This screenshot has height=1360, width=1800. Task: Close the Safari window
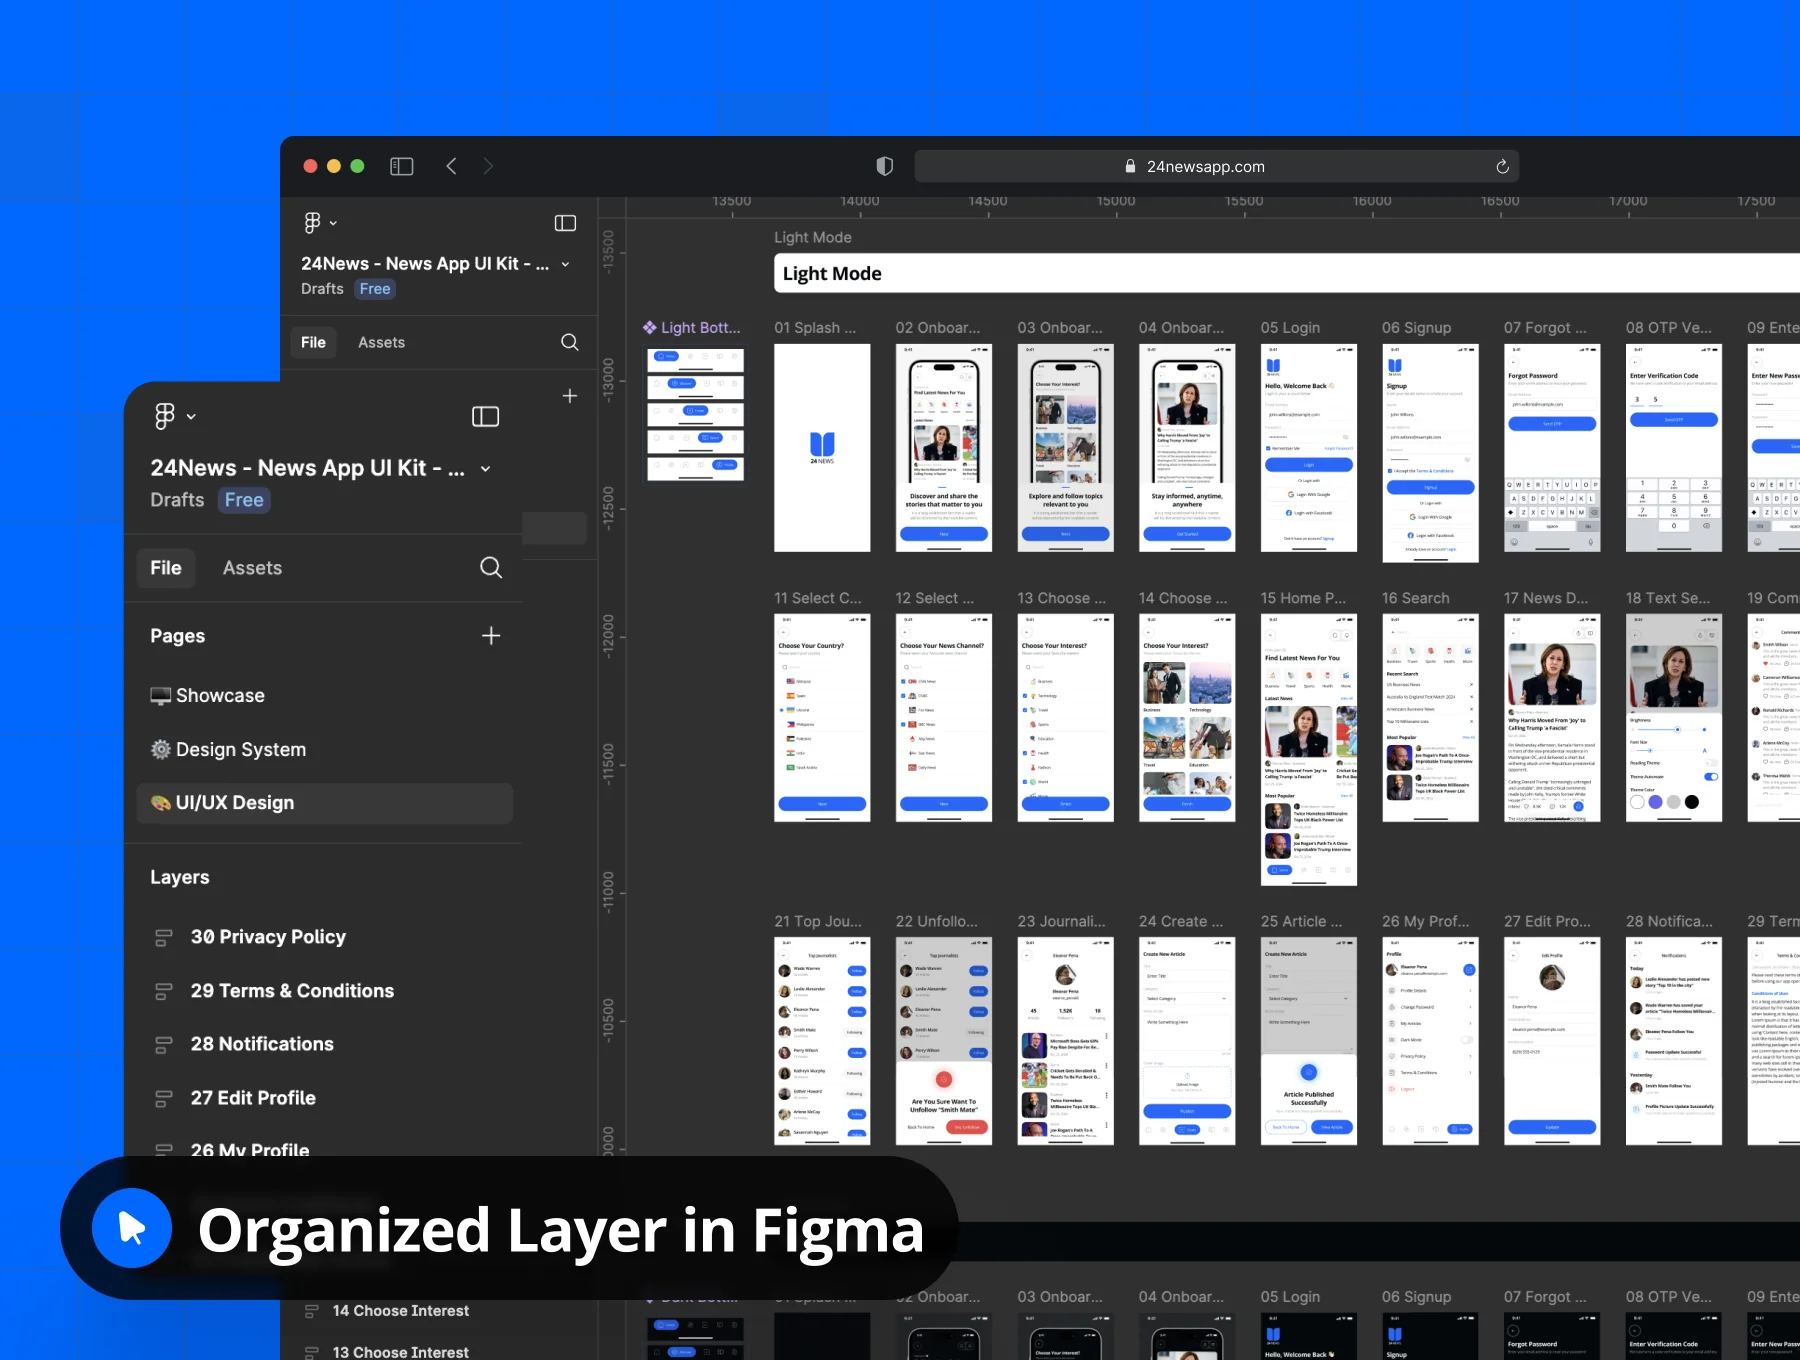click(310, 166)
